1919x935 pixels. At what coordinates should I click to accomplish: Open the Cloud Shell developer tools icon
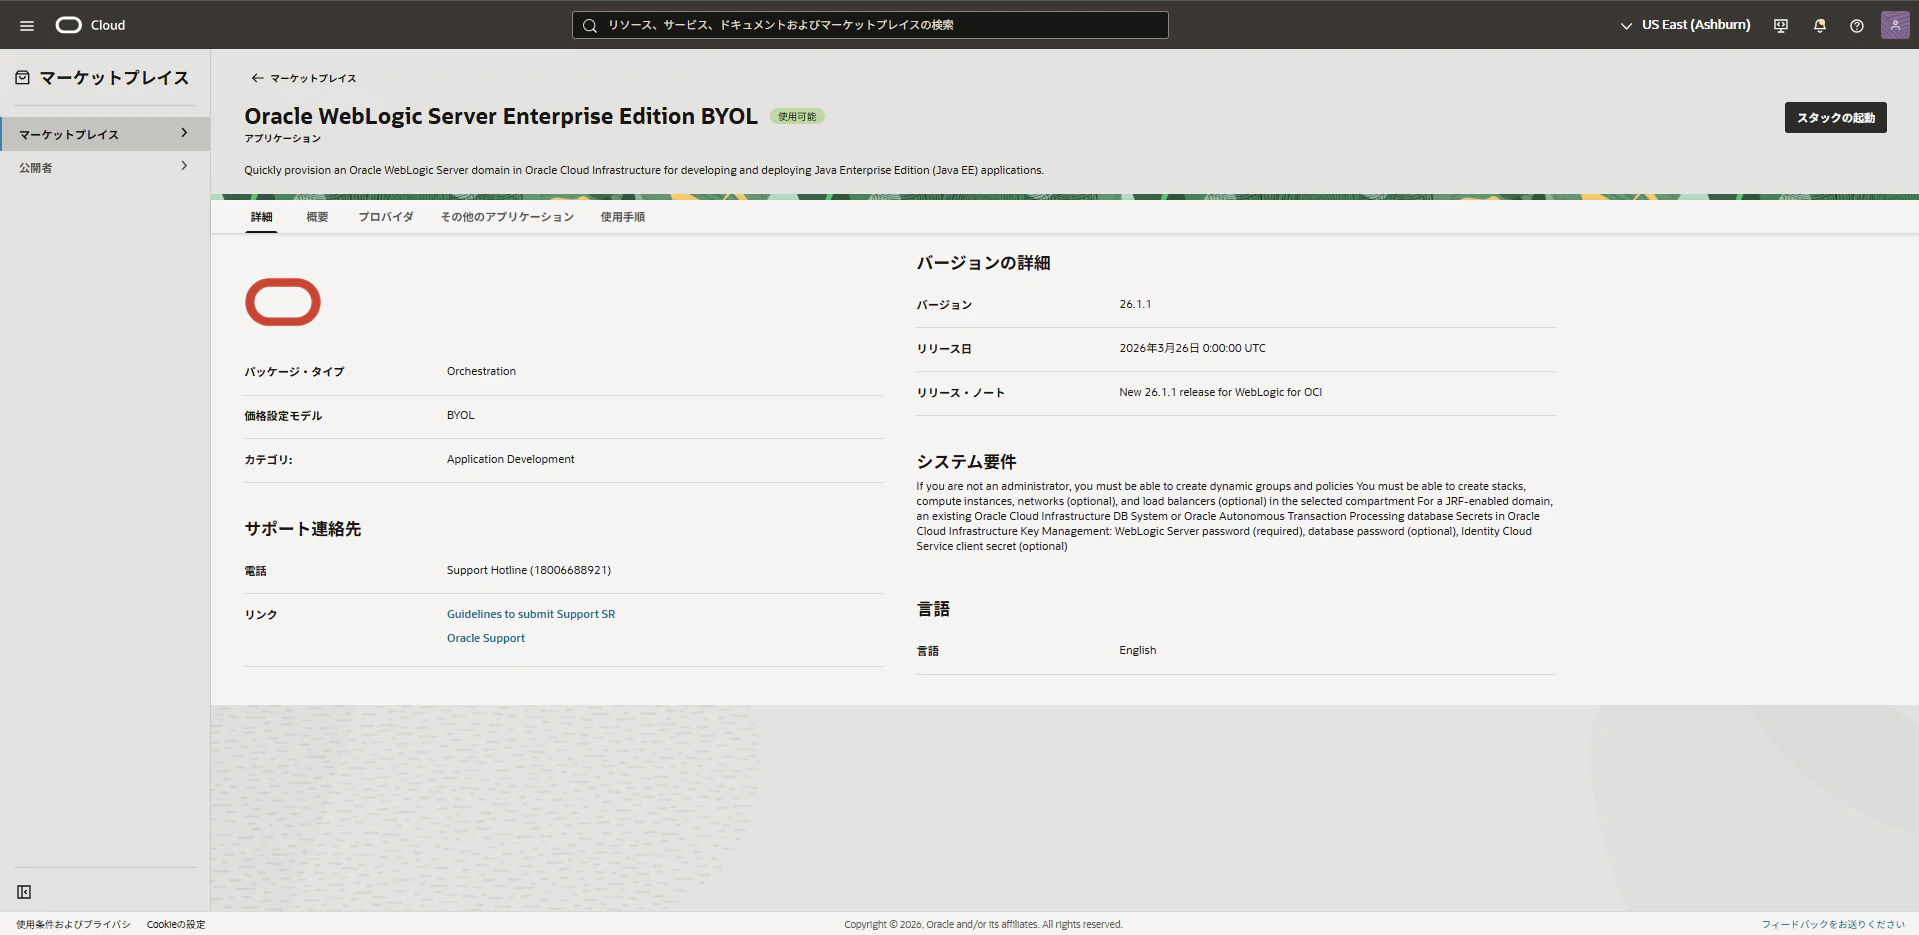coord(1781,25)
